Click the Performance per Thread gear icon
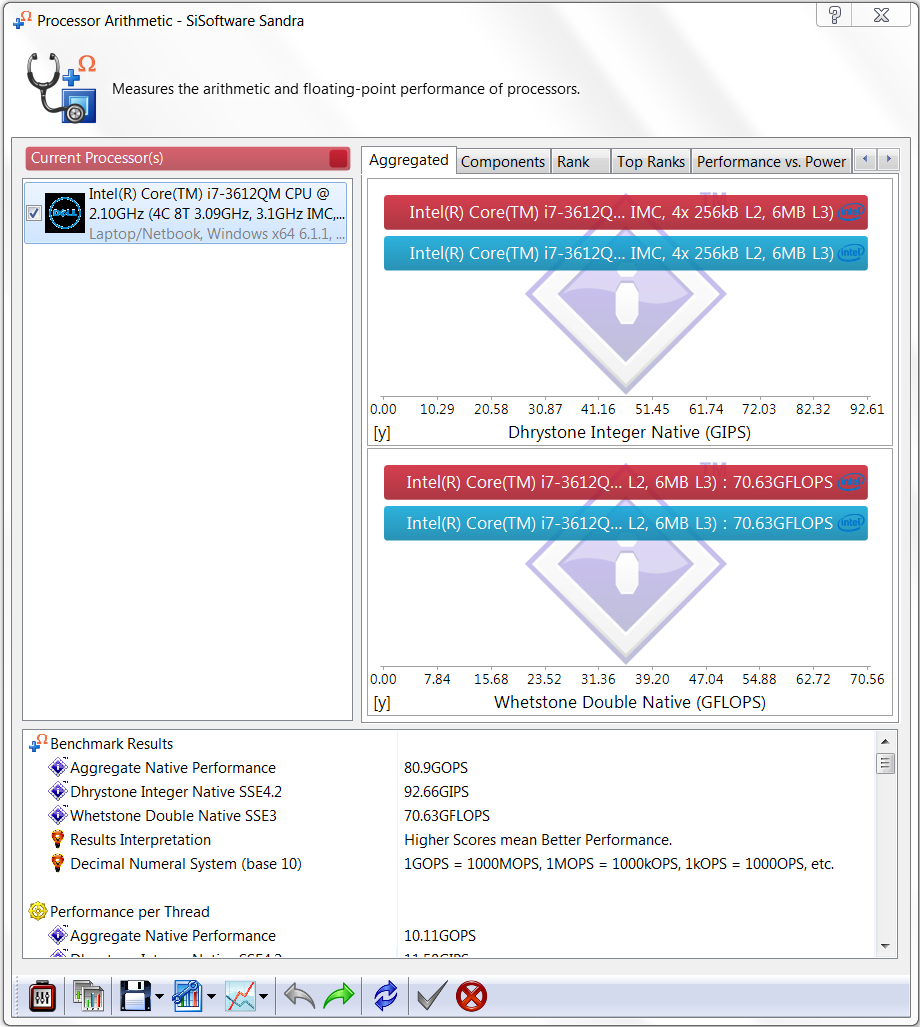Viewport: 920px width, 1027px height. tap(38, 911)
